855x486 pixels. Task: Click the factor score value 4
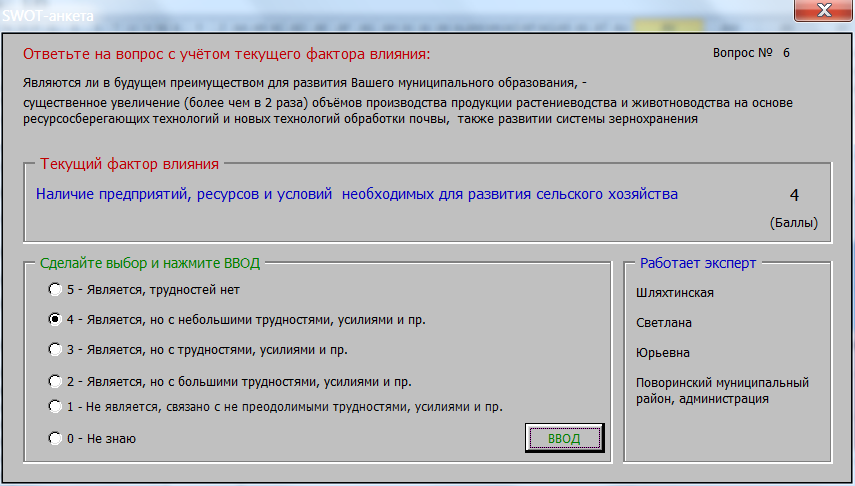794,195
